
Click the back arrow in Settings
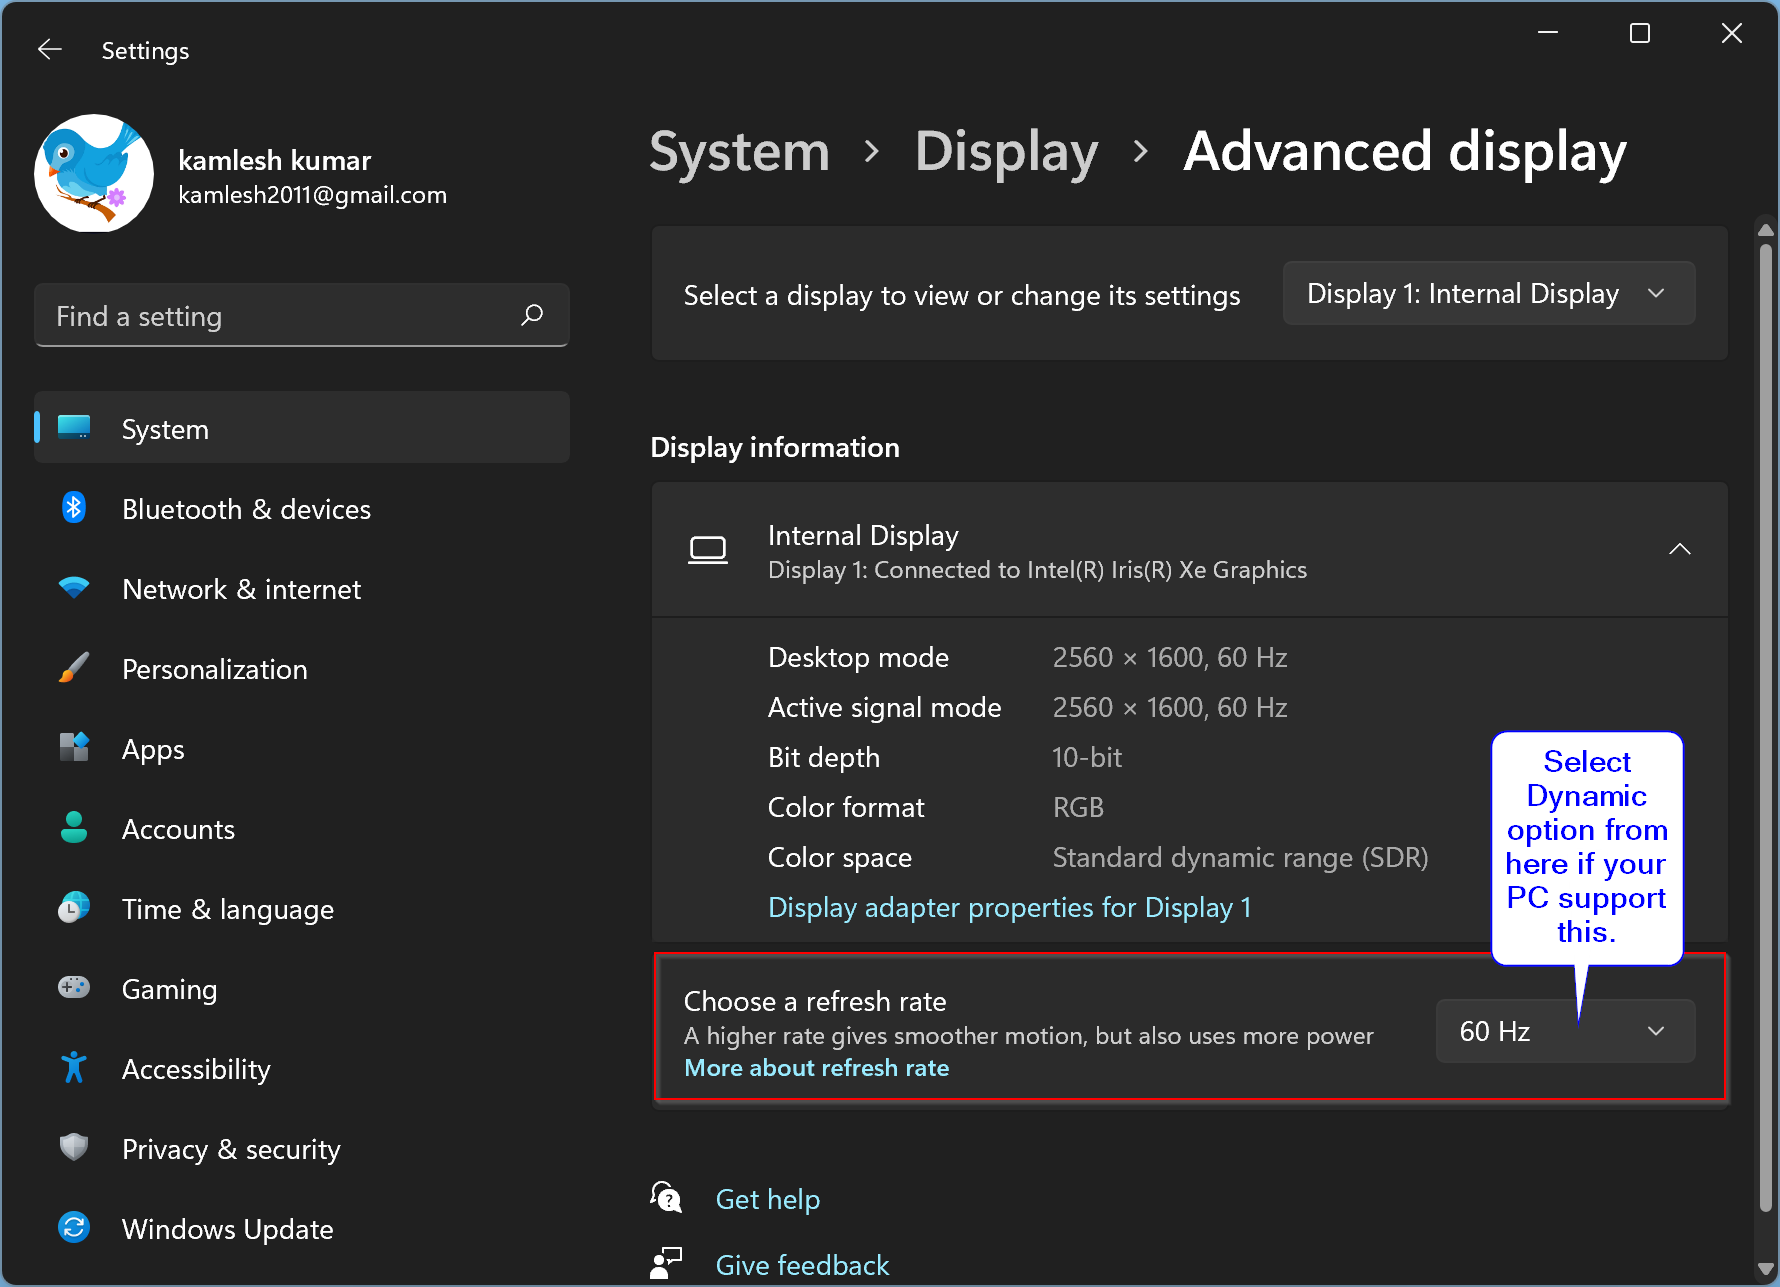click(x=50, y=50)
